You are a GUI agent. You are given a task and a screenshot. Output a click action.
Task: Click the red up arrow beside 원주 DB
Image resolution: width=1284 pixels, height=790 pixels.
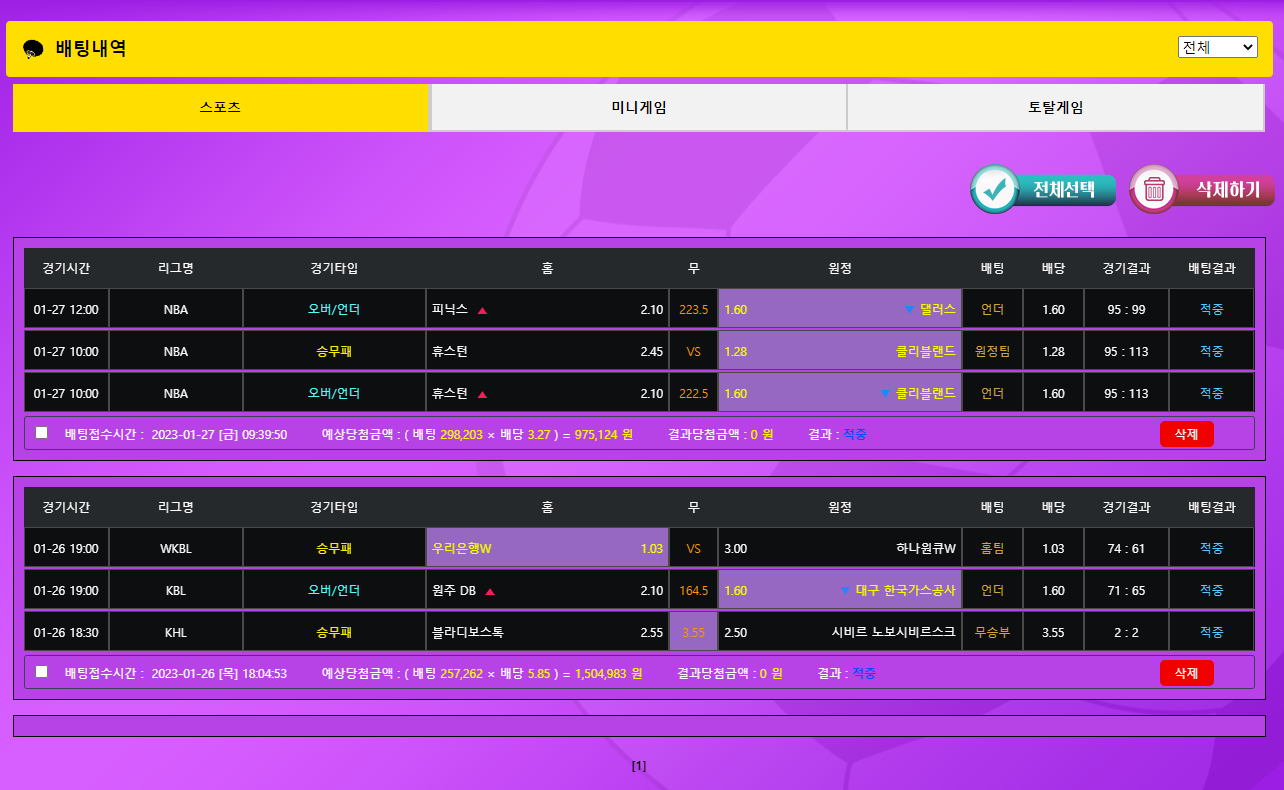(x=490, y=591)
